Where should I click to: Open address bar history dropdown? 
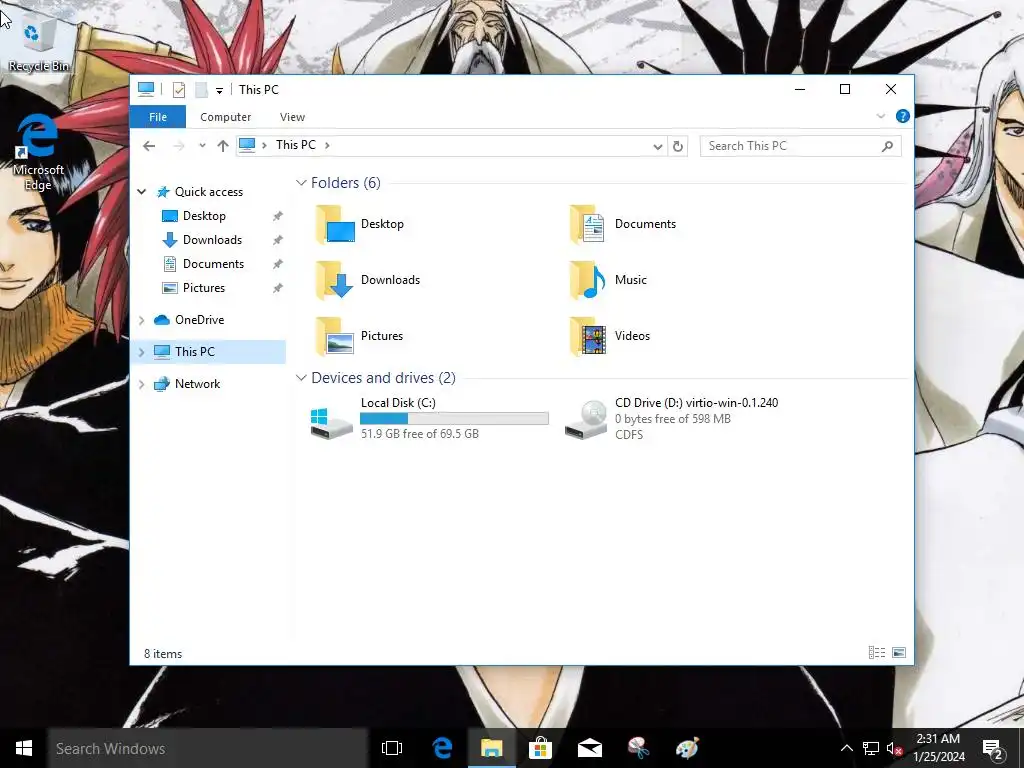click(658, 146)
